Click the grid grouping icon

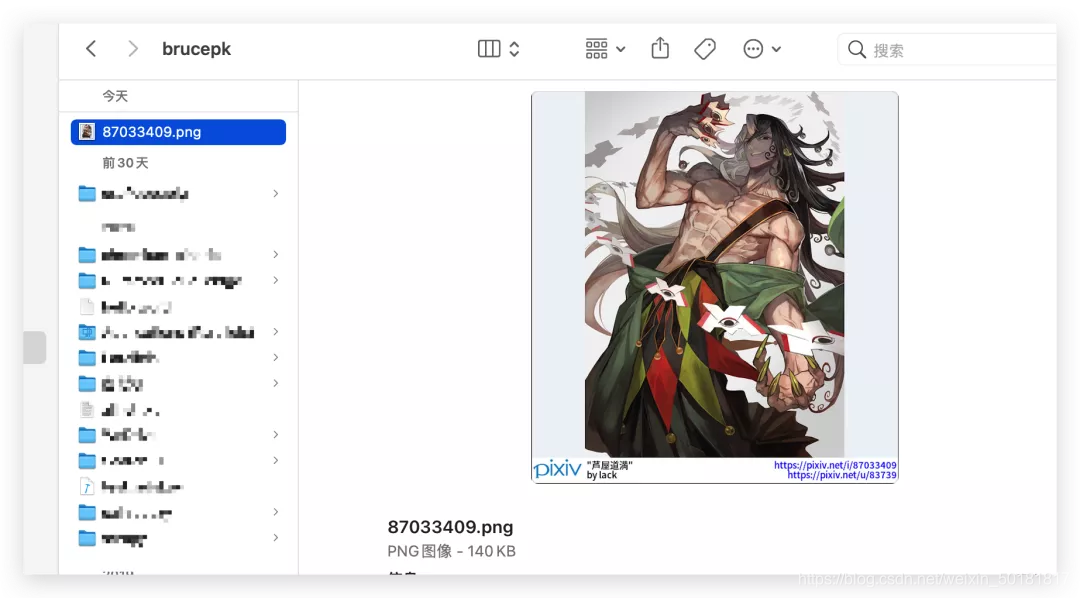point(596,49)
